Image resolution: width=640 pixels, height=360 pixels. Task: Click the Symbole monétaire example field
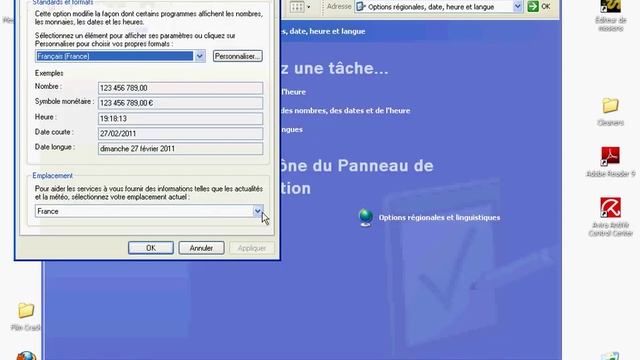click(x=180, y=103)
